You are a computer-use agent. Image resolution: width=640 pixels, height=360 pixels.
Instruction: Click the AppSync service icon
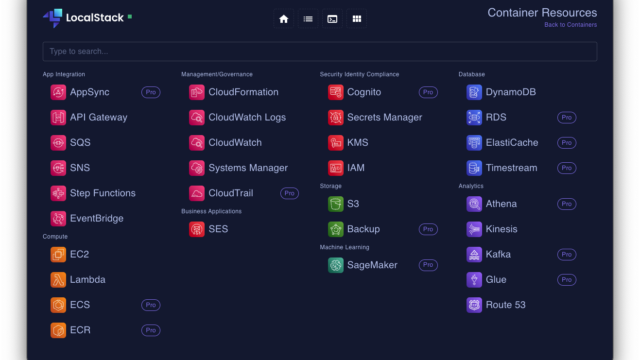[x=58, y=92]
